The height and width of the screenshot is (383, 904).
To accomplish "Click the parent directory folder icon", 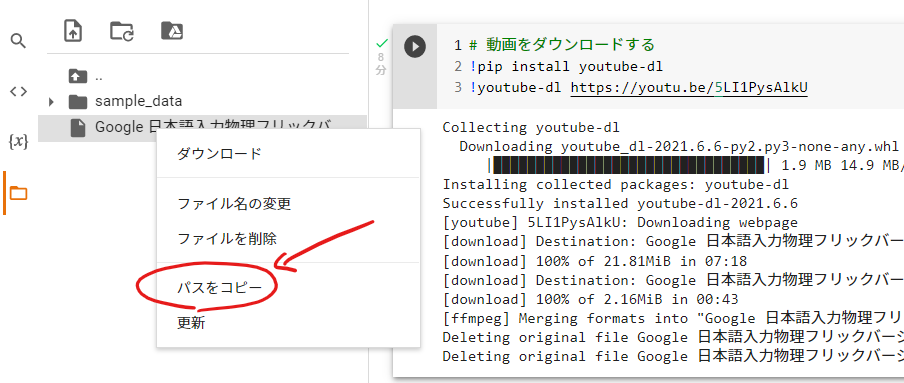I will 77,76.
